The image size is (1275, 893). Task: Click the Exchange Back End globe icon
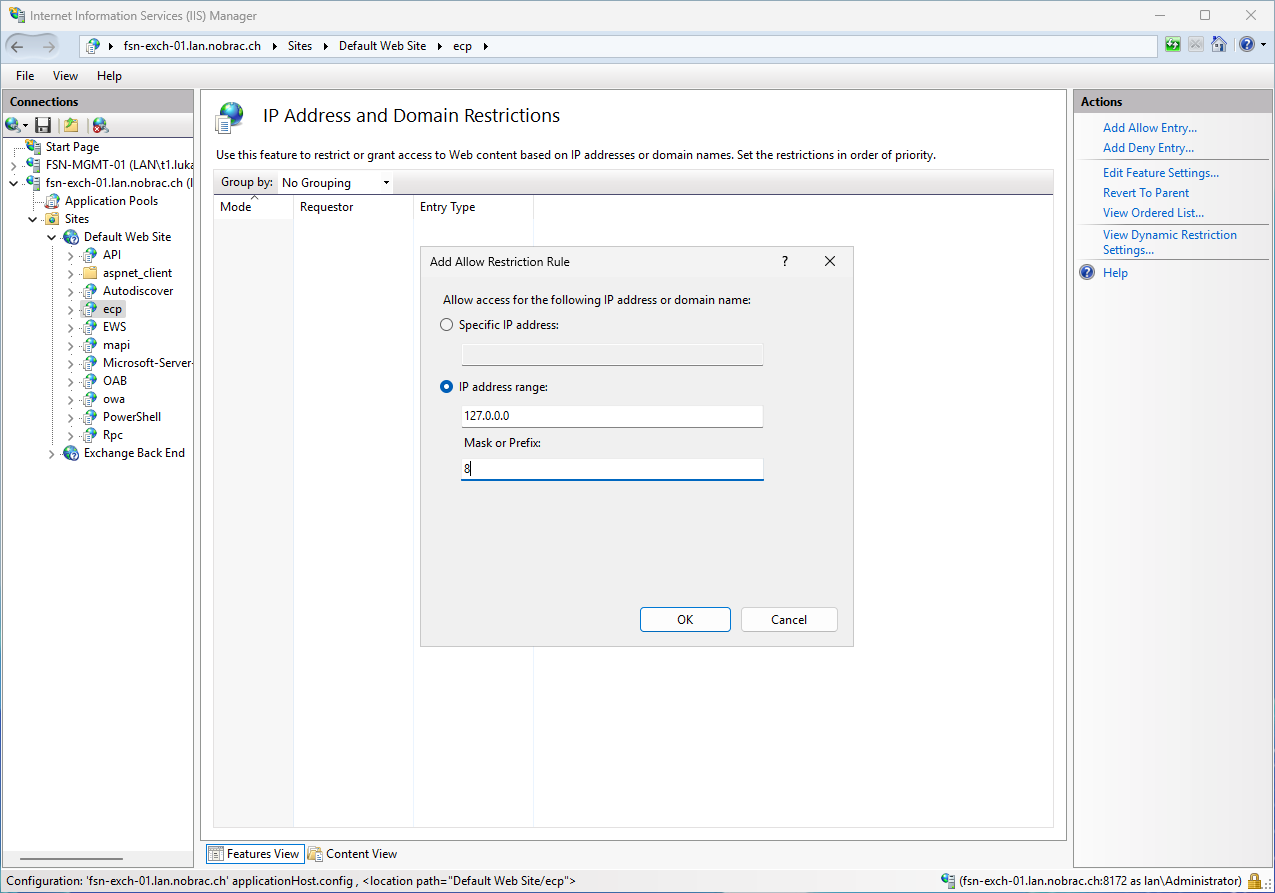point(71,453)
